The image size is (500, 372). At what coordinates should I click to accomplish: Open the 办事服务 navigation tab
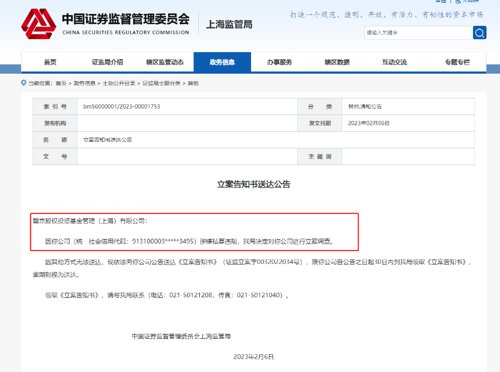pos(279,62)
